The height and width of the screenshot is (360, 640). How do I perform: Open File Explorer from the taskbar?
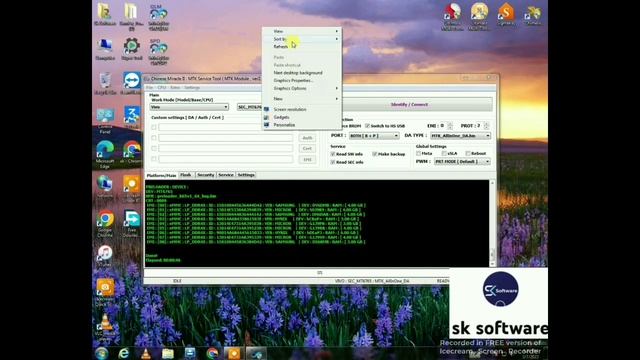pos(167,353)
